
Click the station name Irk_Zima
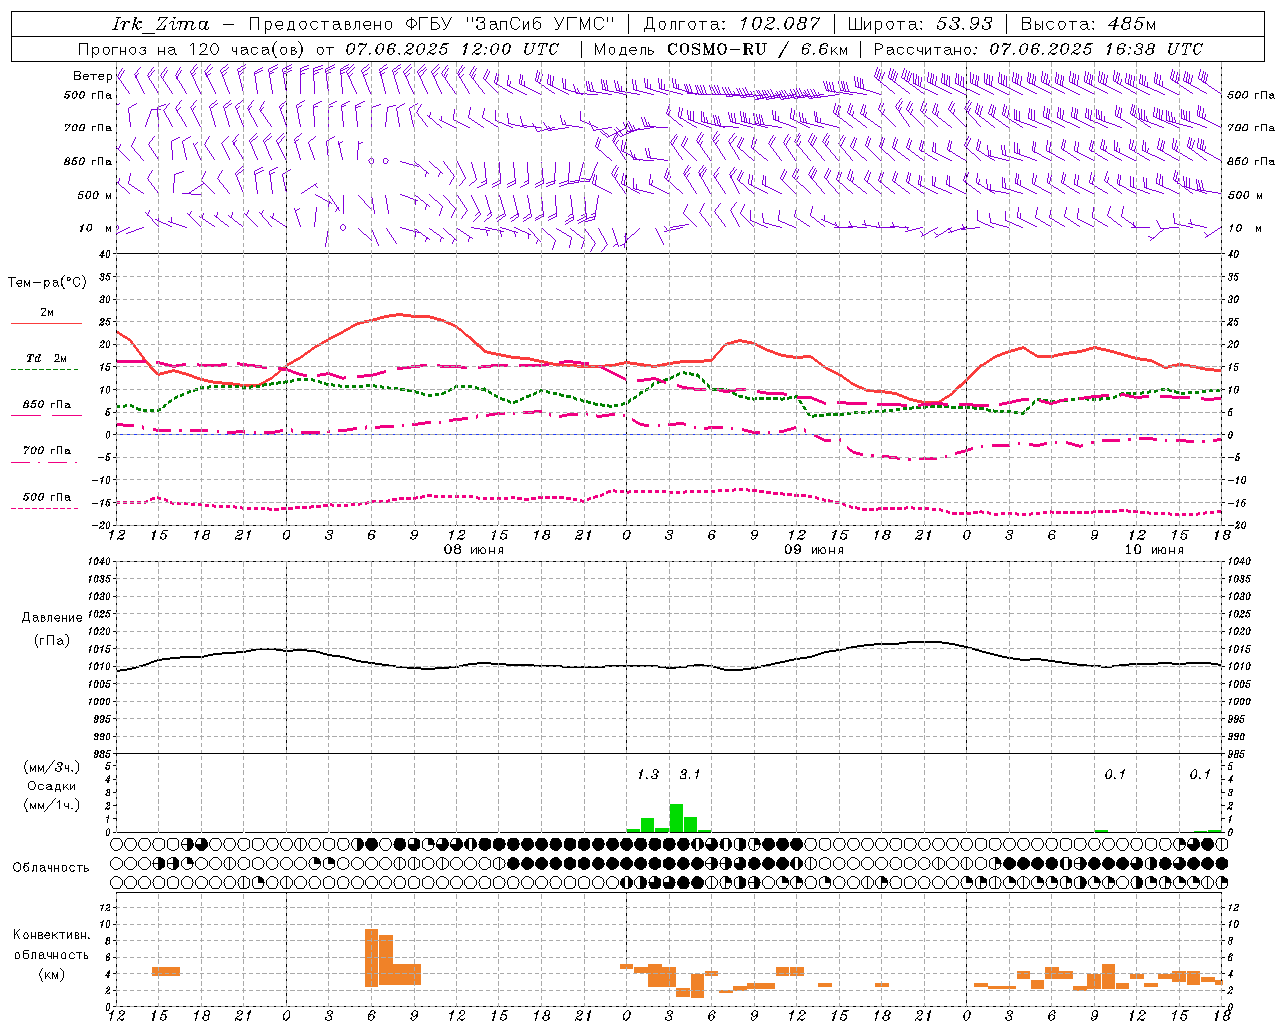162,24
